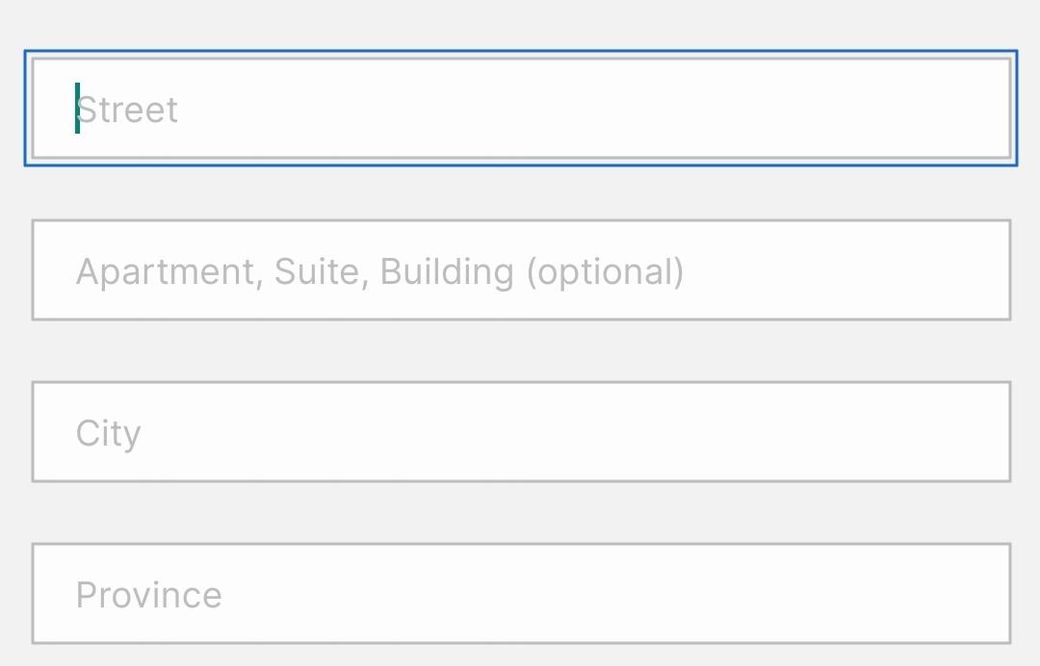
Task: Click into the Province field
Action: tap(520, 594)
